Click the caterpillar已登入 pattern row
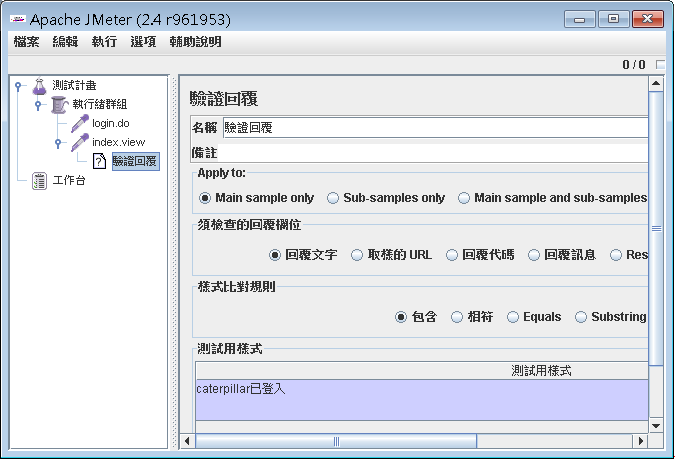Viewport: 675px width, 459px height. point(422,400)
